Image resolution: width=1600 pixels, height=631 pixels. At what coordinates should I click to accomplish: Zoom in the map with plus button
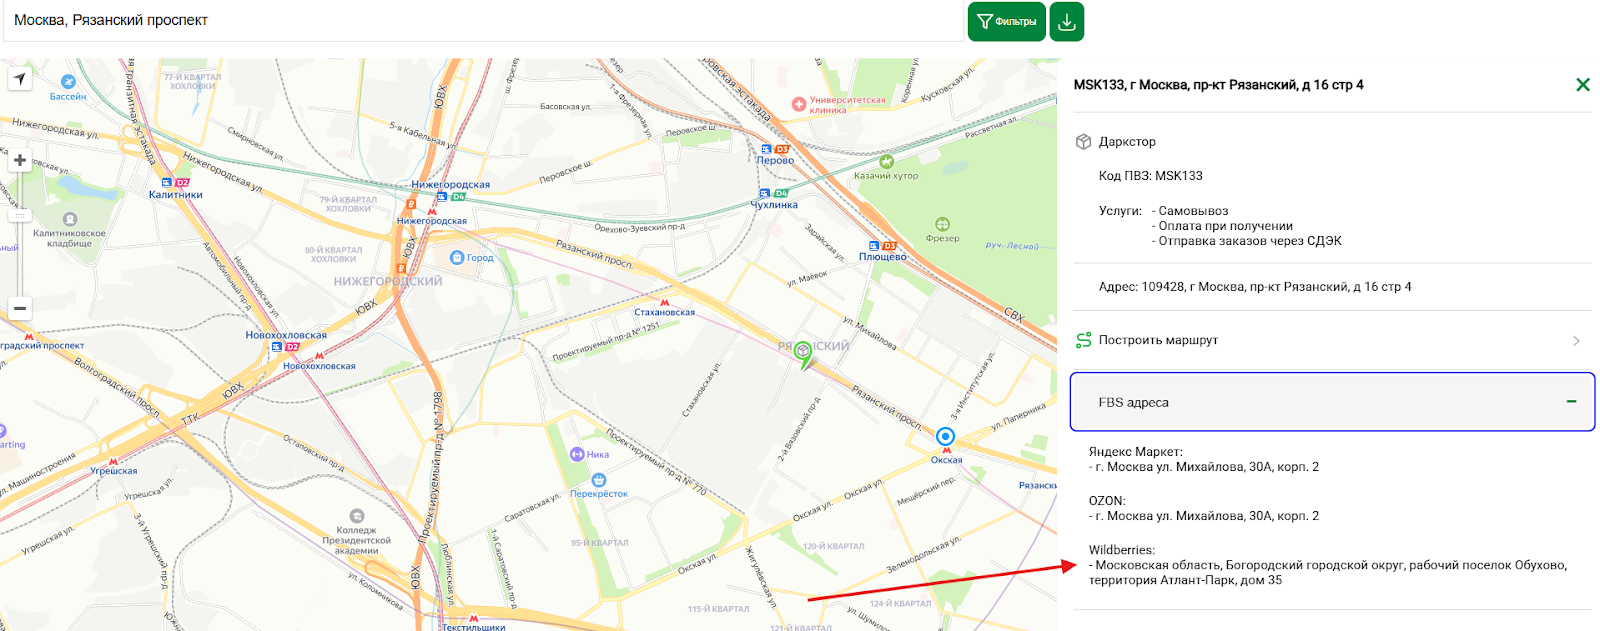[19, 160]
